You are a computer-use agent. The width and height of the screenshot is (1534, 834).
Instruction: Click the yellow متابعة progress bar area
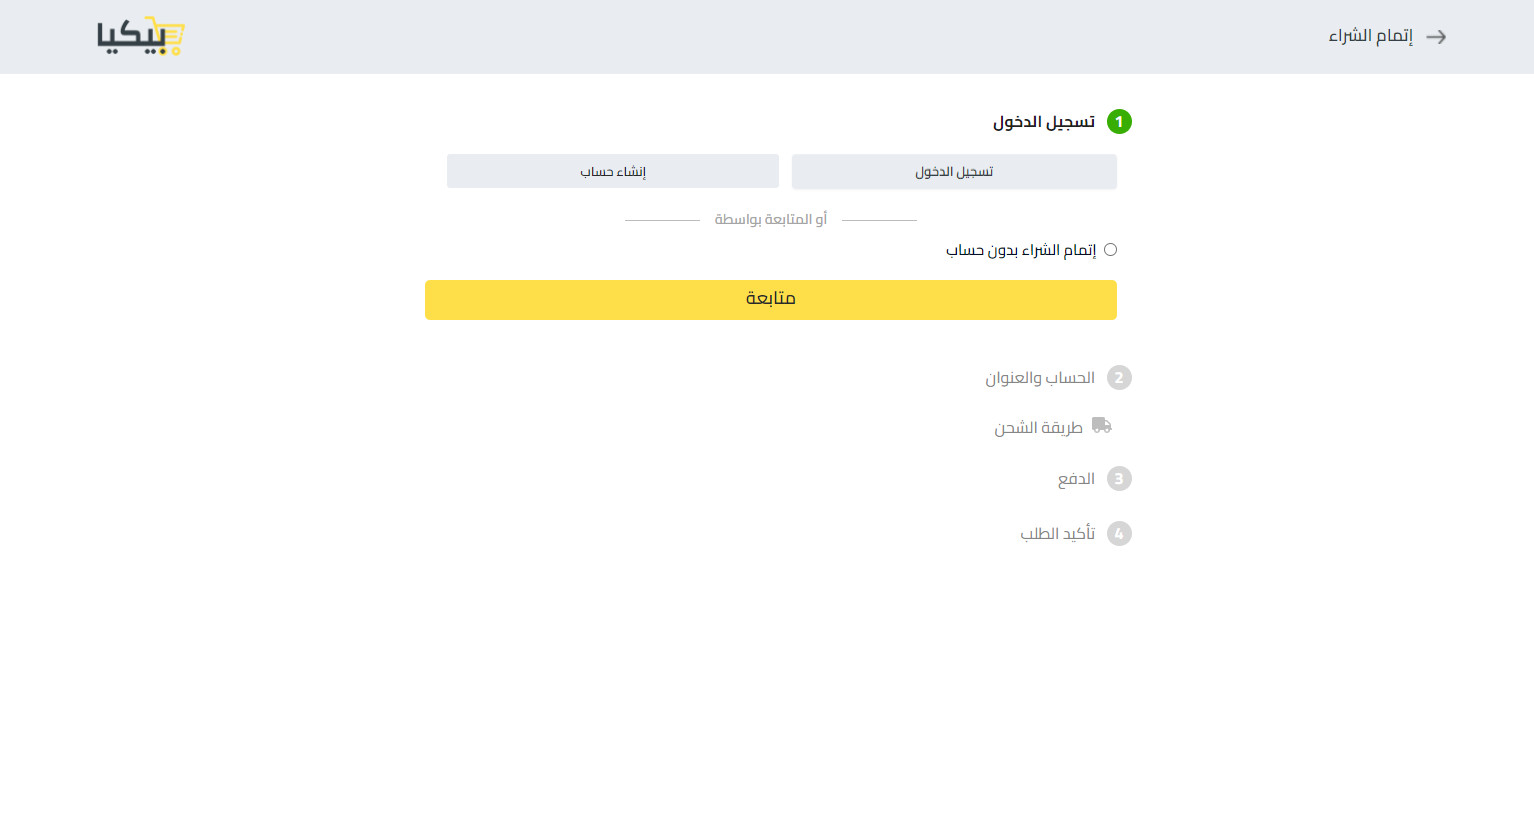coord(771,299)
